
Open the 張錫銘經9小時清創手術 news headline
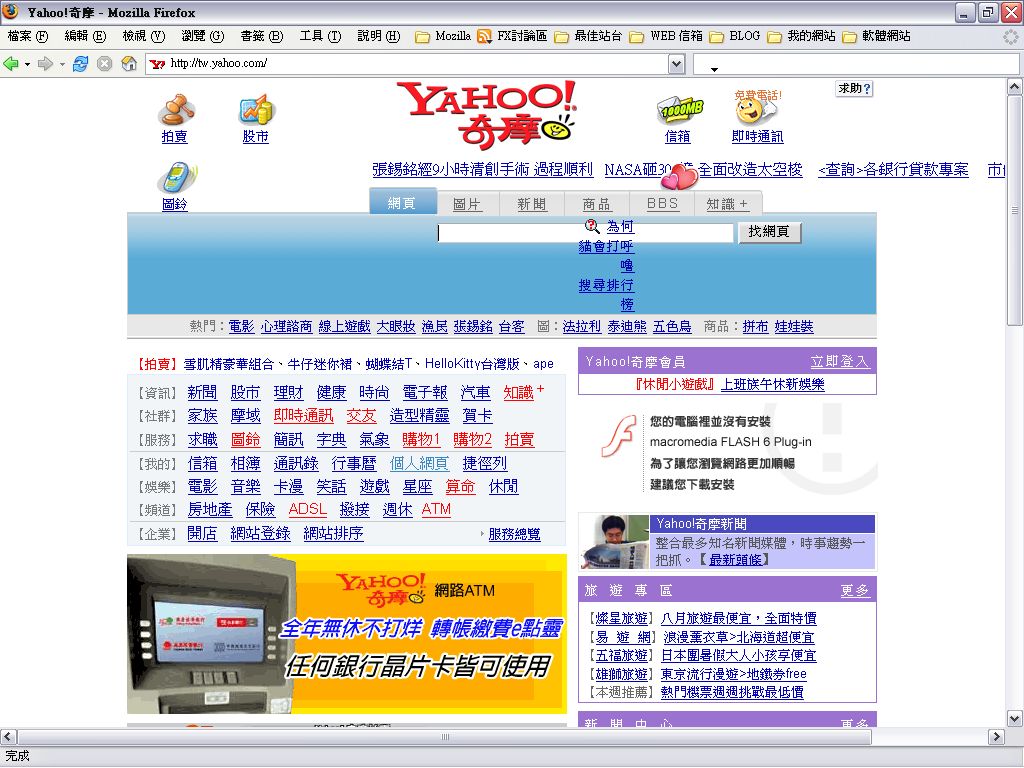point(483,170)
